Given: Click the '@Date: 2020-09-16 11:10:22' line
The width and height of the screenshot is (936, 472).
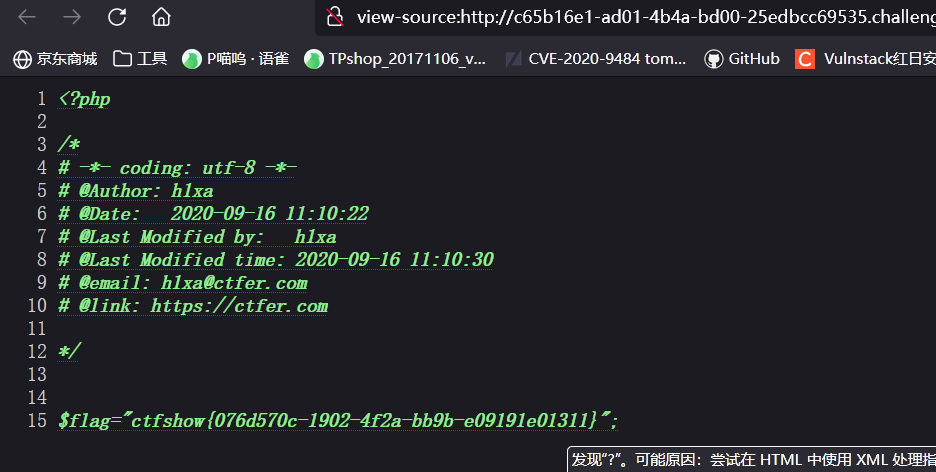Looking at the screenshot, I should (213, 214).
